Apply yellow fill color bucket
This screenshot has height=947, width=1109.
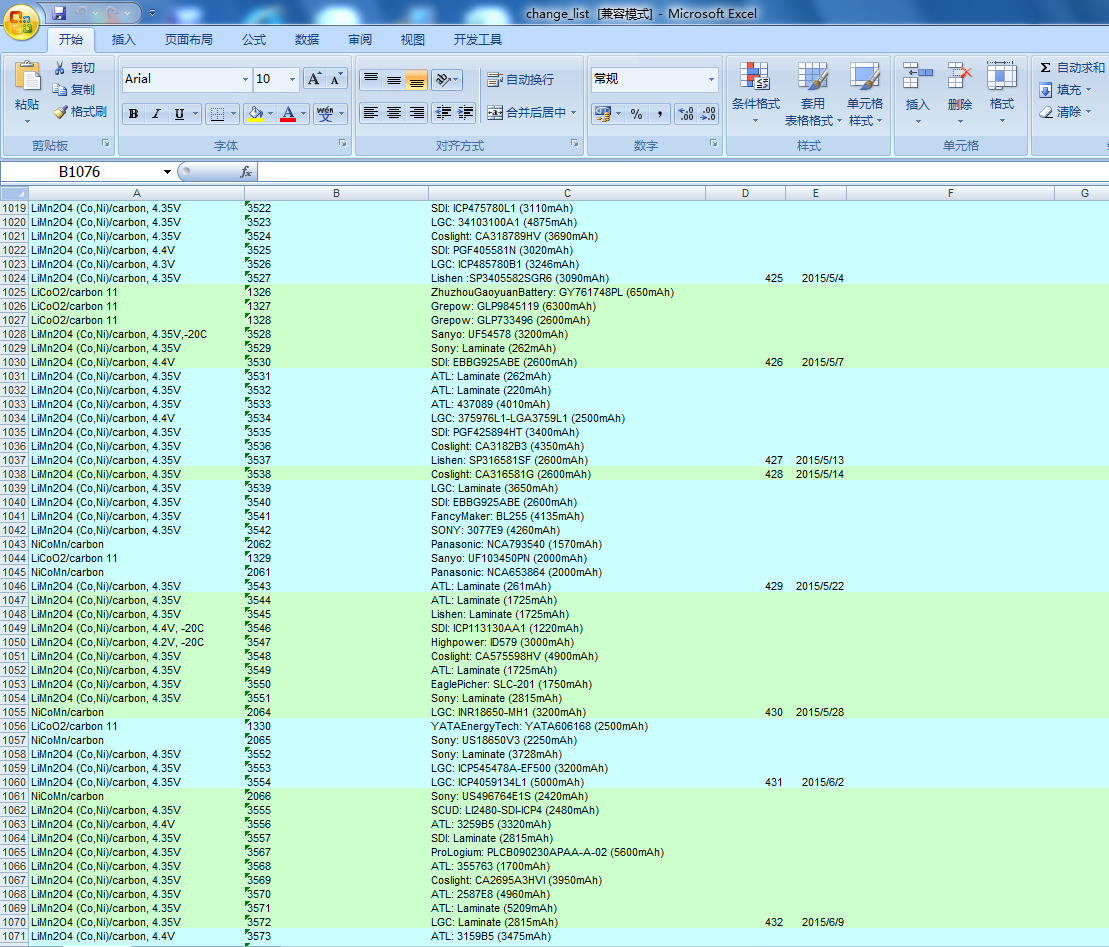click(255, 113)
